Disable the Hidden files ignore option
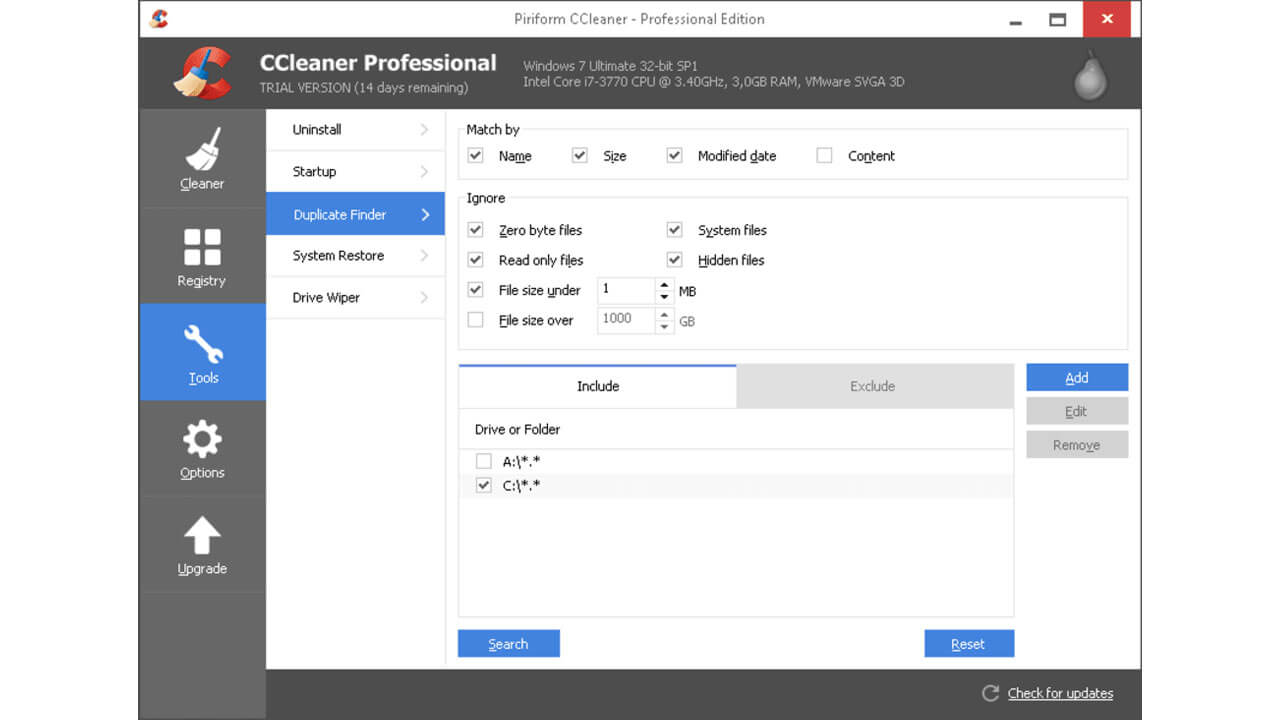This screenshot has width=1280, height=720. click(x=675, y=259)
